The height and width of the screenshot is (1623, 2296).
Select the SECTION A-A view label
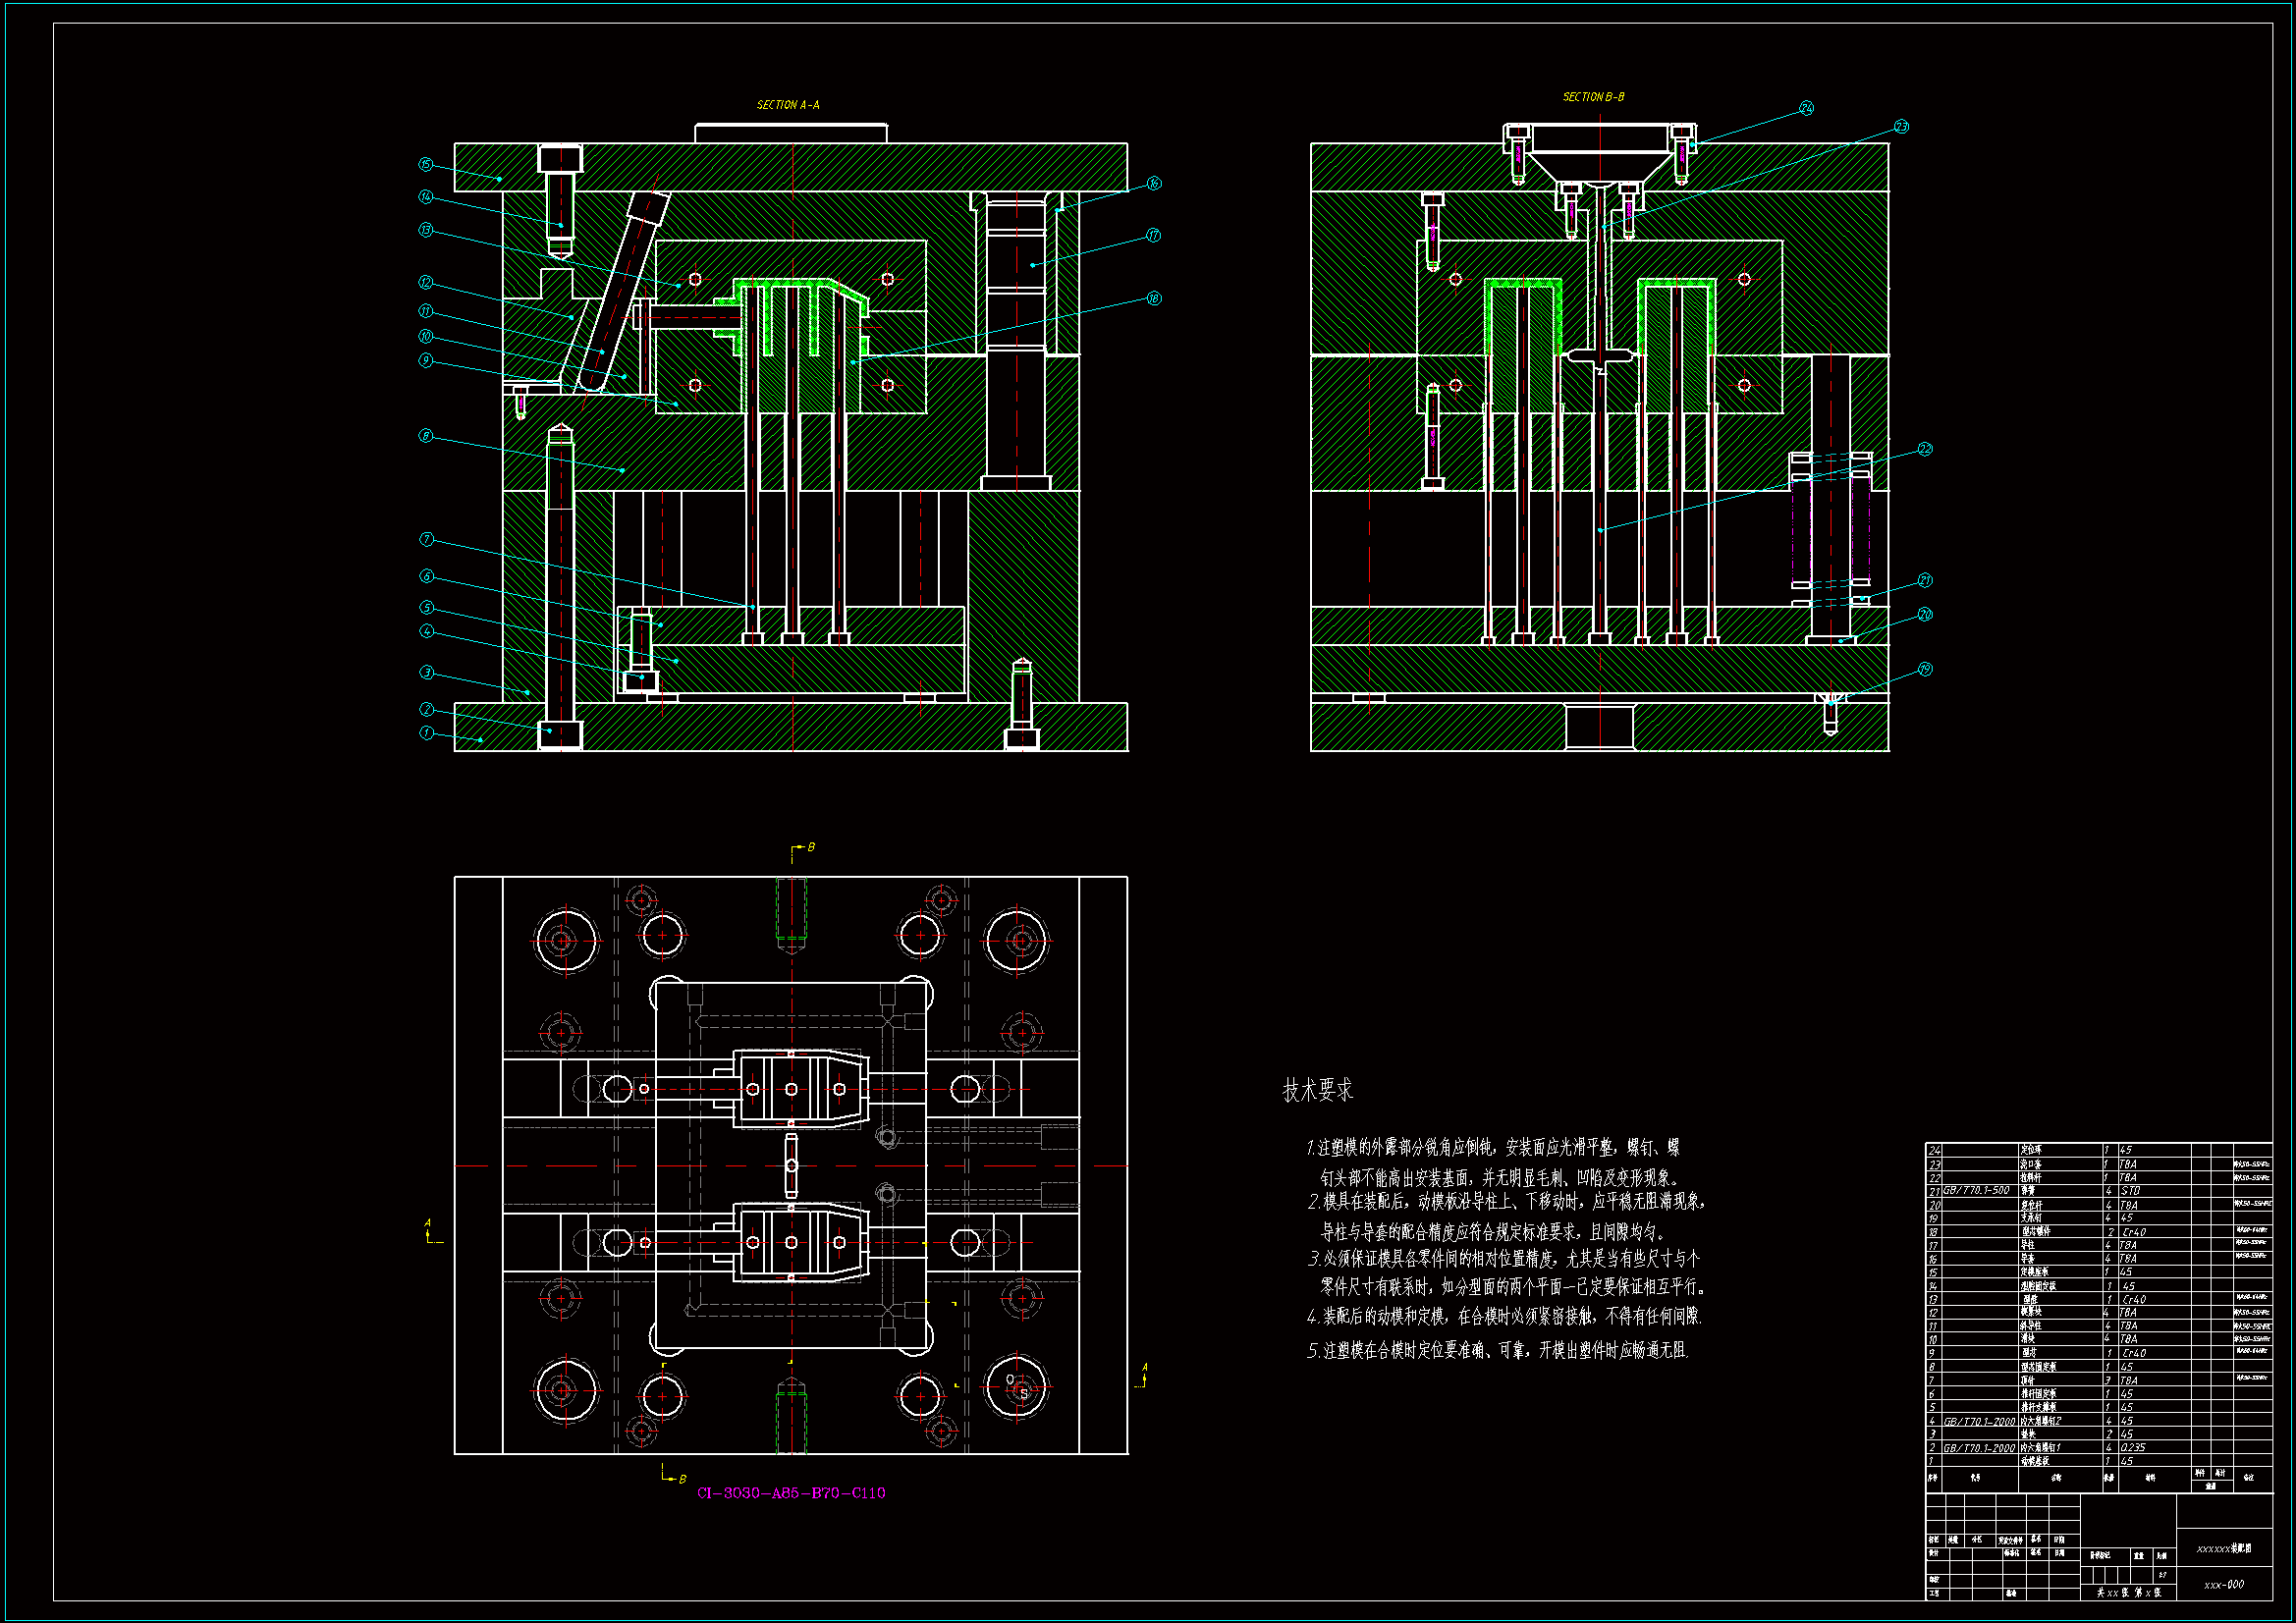point(788,105)
